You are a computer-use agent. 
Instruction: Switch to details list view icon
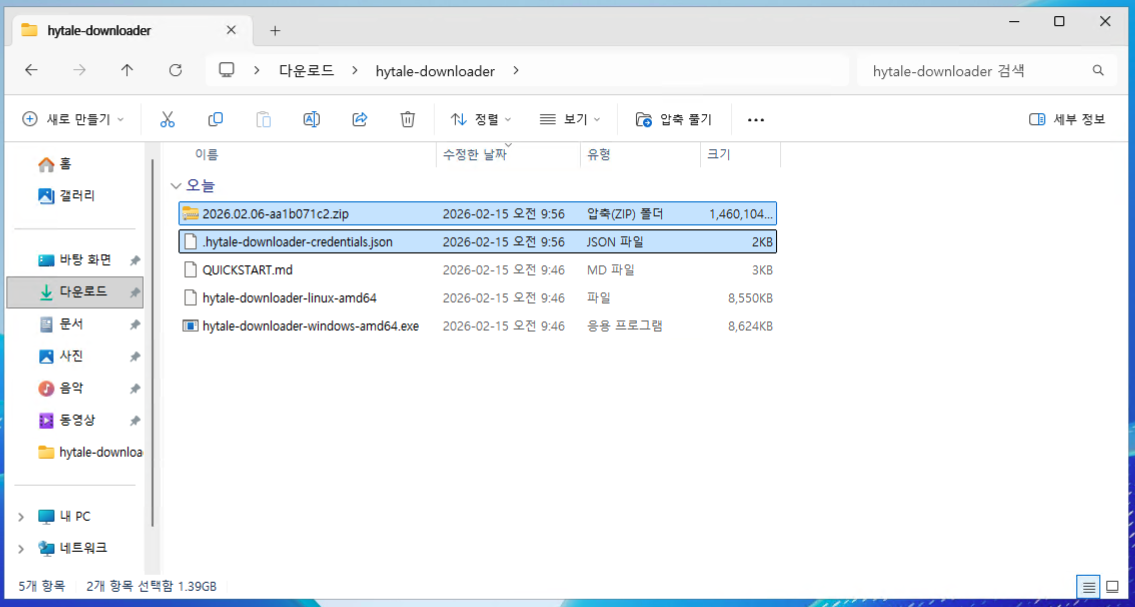[x=1087, y=586]
